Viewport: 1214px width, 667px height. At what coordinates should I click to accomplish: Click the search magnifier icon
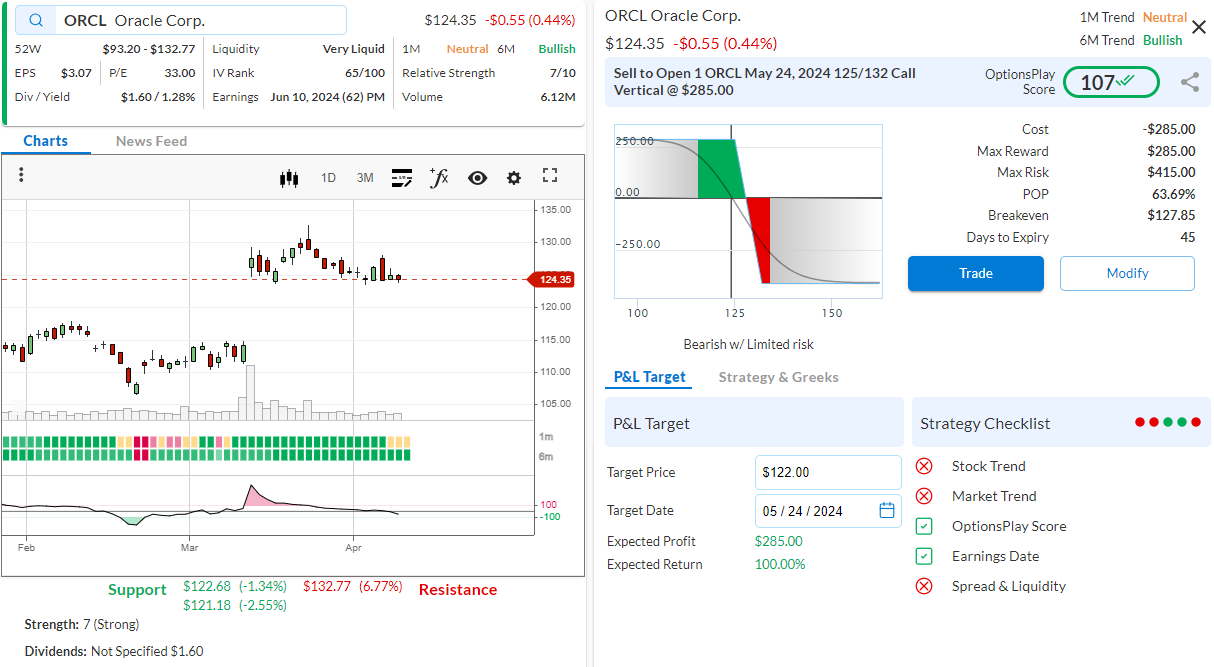coord(36,20)
